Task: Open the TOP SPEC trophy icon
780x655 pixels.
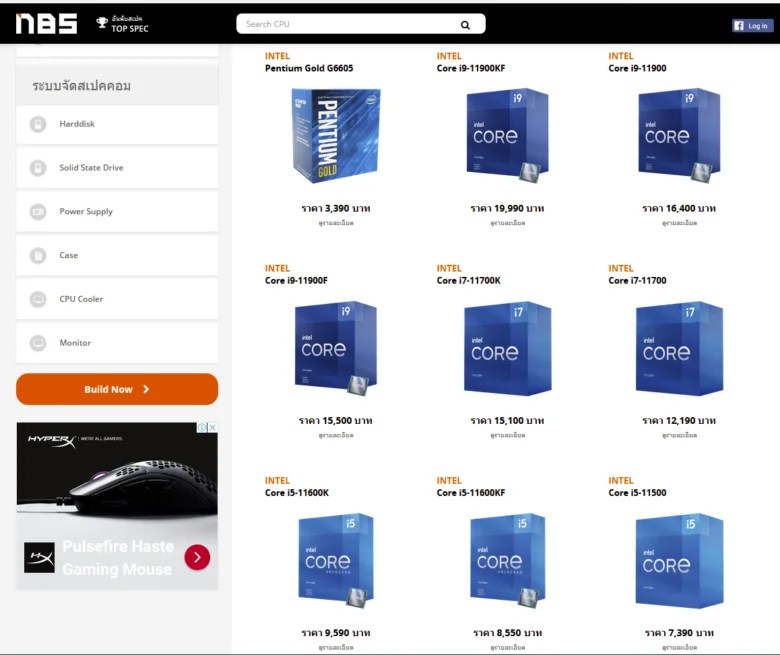Action: (102, 22)
